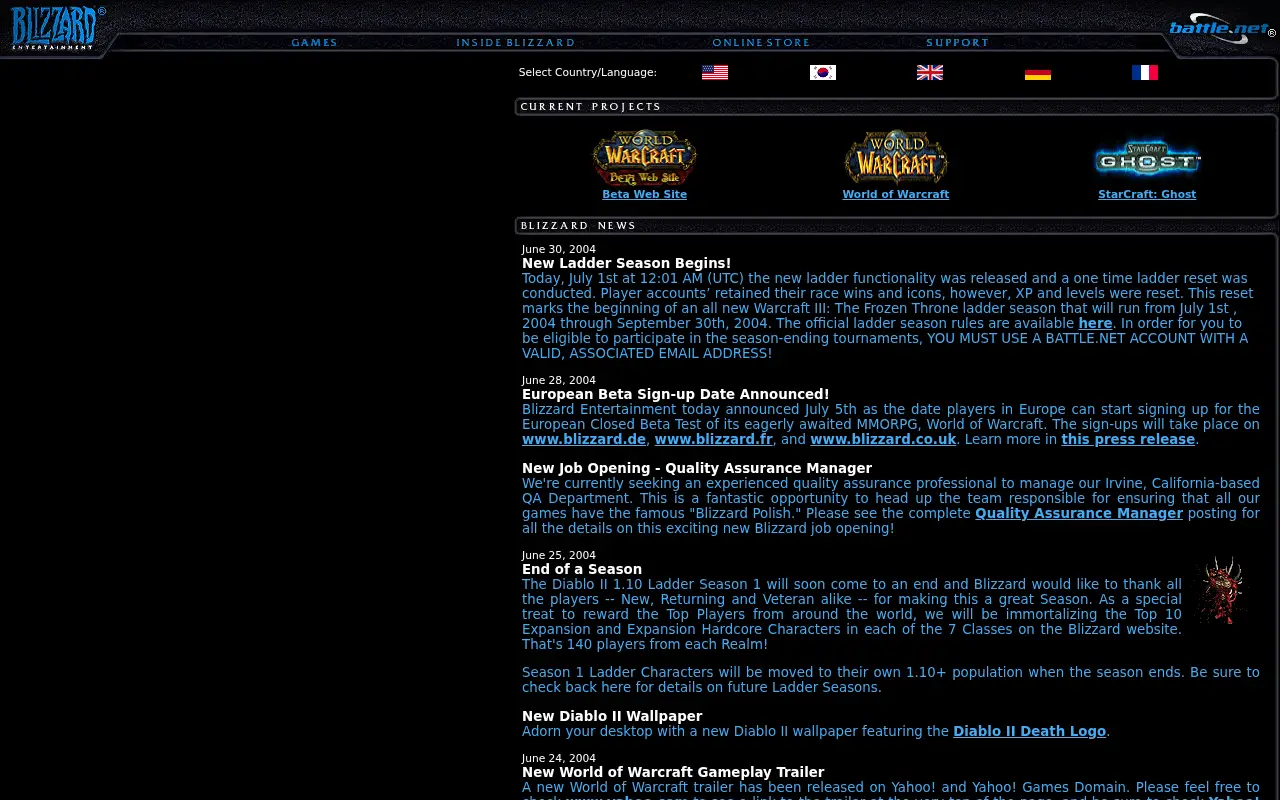Screen dimensions: 1280x800
Task: Select the United Kingdom flag
Action: point(930,72)
